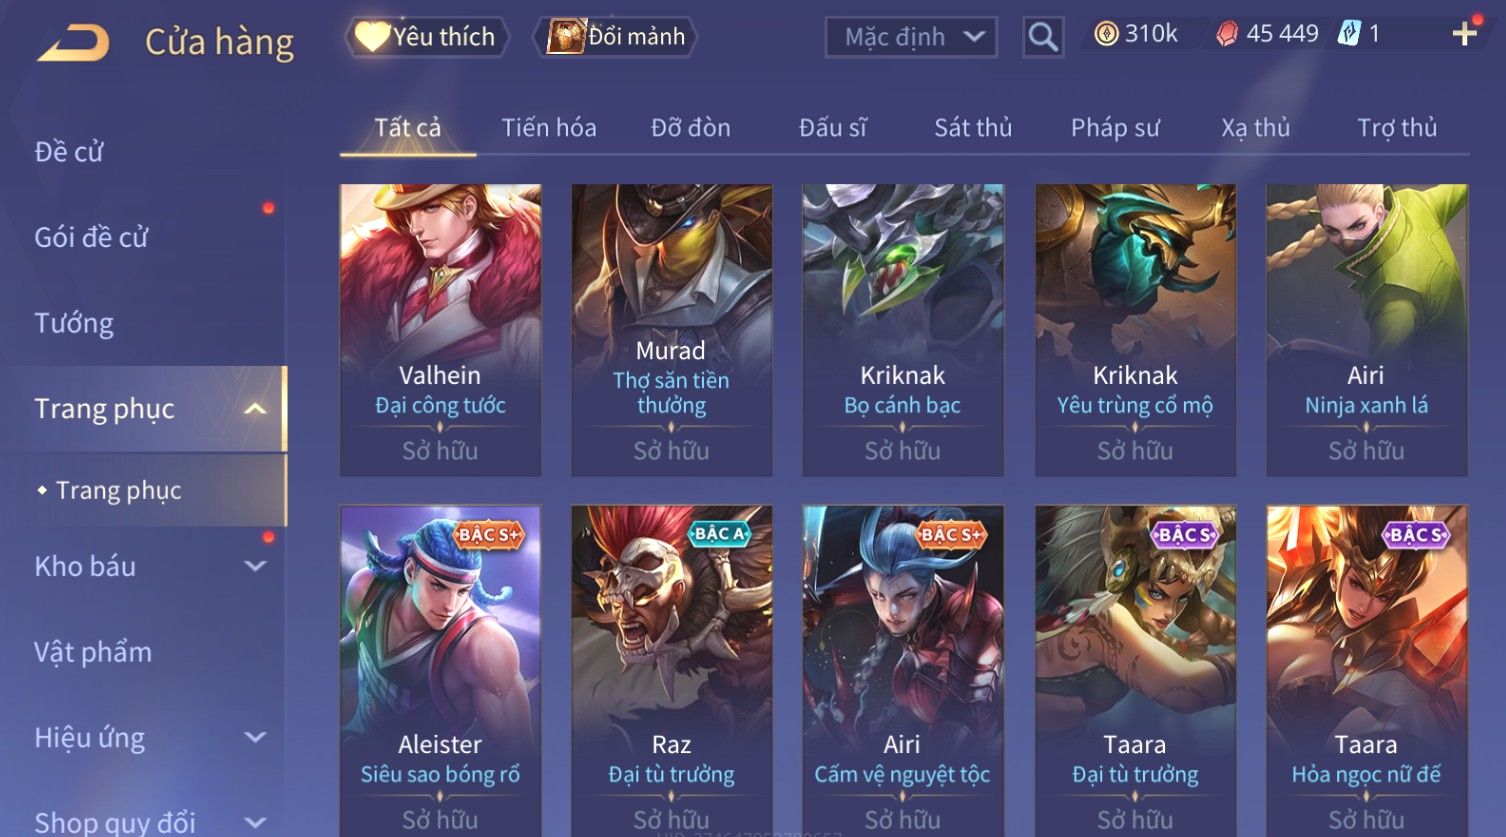This screenshot has height=837, width=1506.
Task: Open the Aleister Siêu sao bóng rổ skin
Action: coord(440,670)
